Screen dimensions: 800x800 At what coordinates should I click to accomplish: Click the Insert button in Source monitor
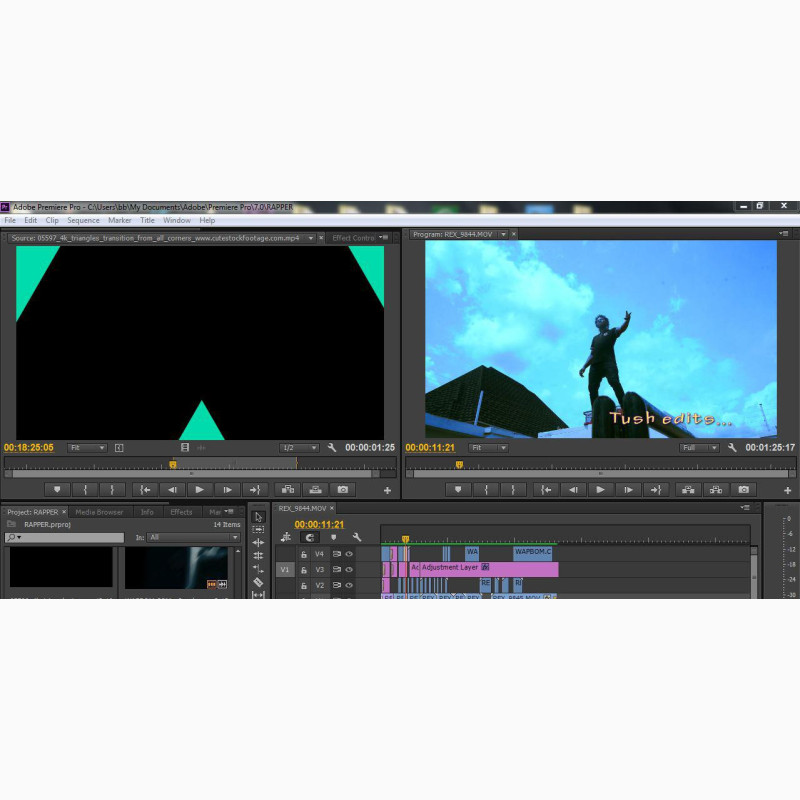pyautogui.click(x=288, y=490)
